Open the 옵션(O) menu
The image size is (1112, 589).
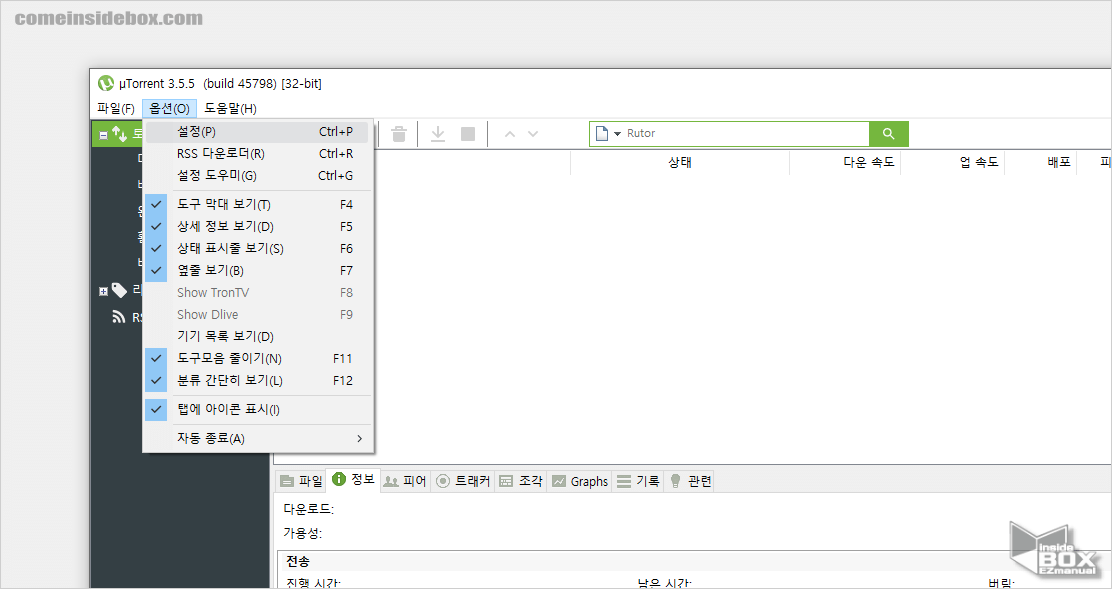click(x=169, y=108)
